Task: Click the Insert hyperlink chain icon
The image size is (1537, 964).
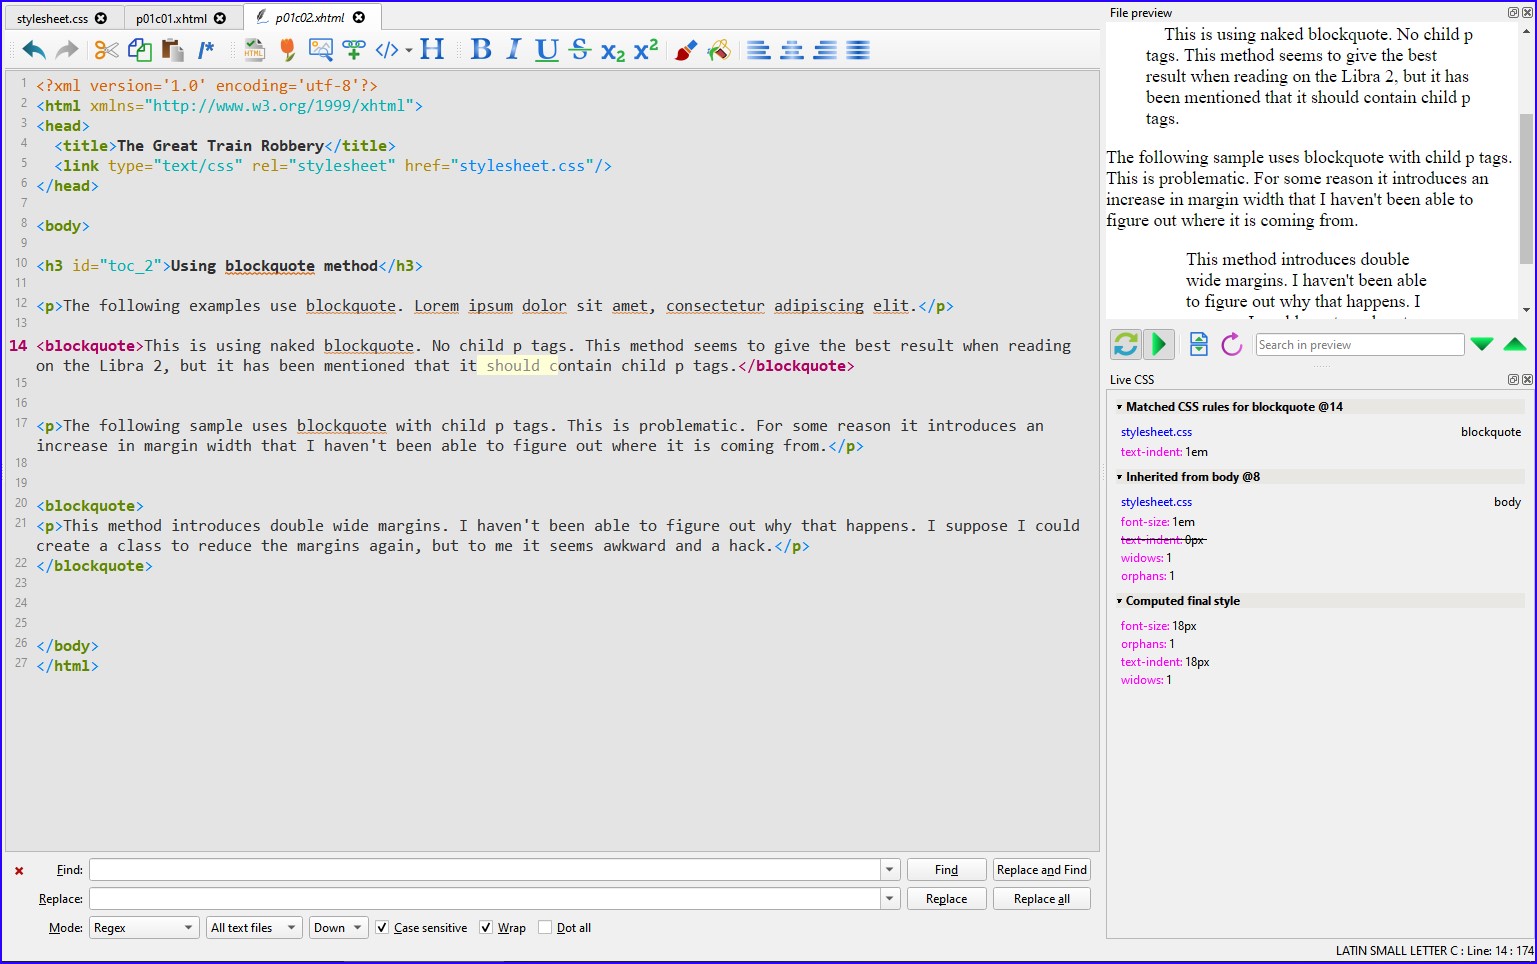Action: pyautogui.click(x=353, y=50)
